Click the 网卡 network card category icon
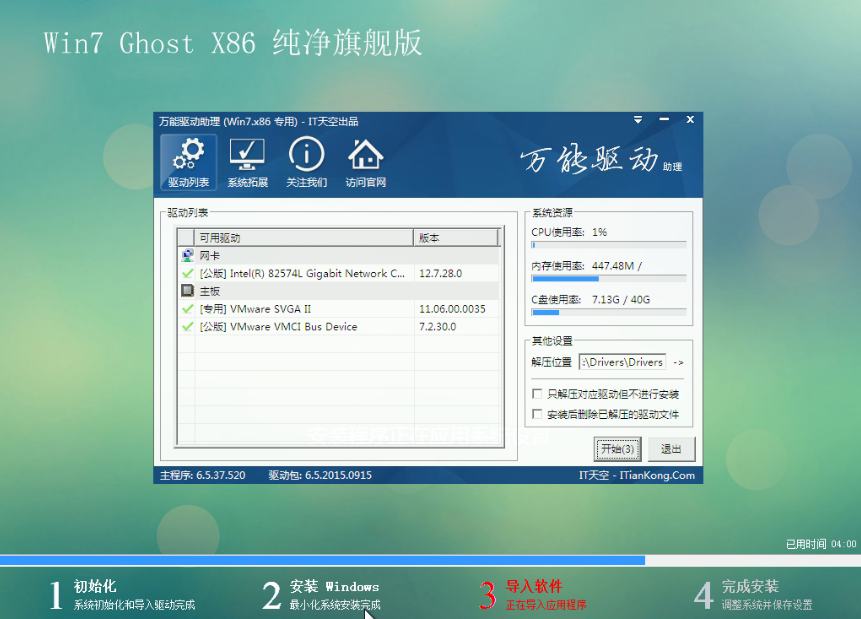 click(x=188, y=255)
